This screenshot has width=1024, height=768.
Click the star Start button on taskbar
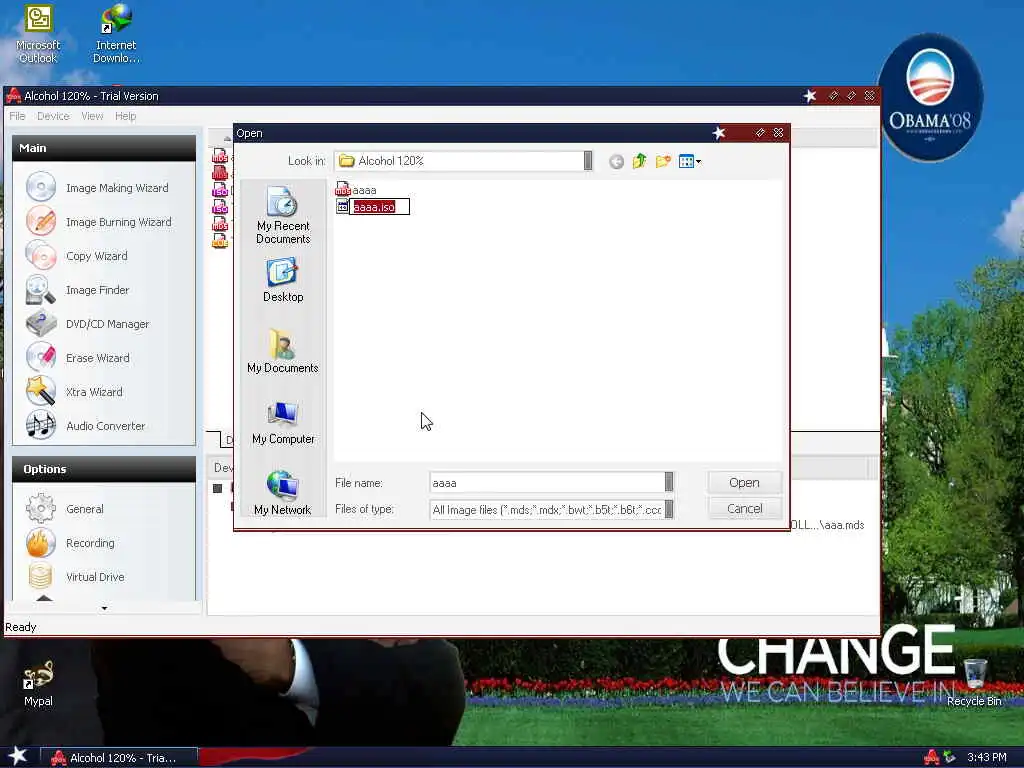click(x=17, y=756)
